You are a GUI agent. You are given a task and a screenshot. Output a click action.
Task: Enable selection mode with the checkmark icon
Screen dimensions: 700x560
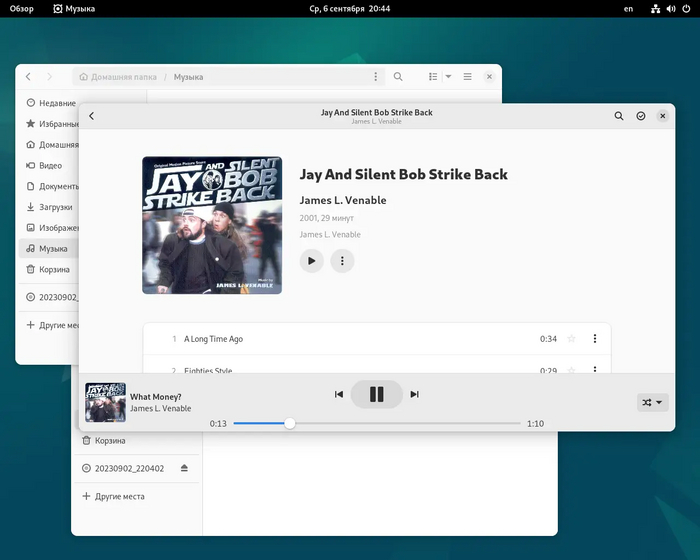coord(641,116)
